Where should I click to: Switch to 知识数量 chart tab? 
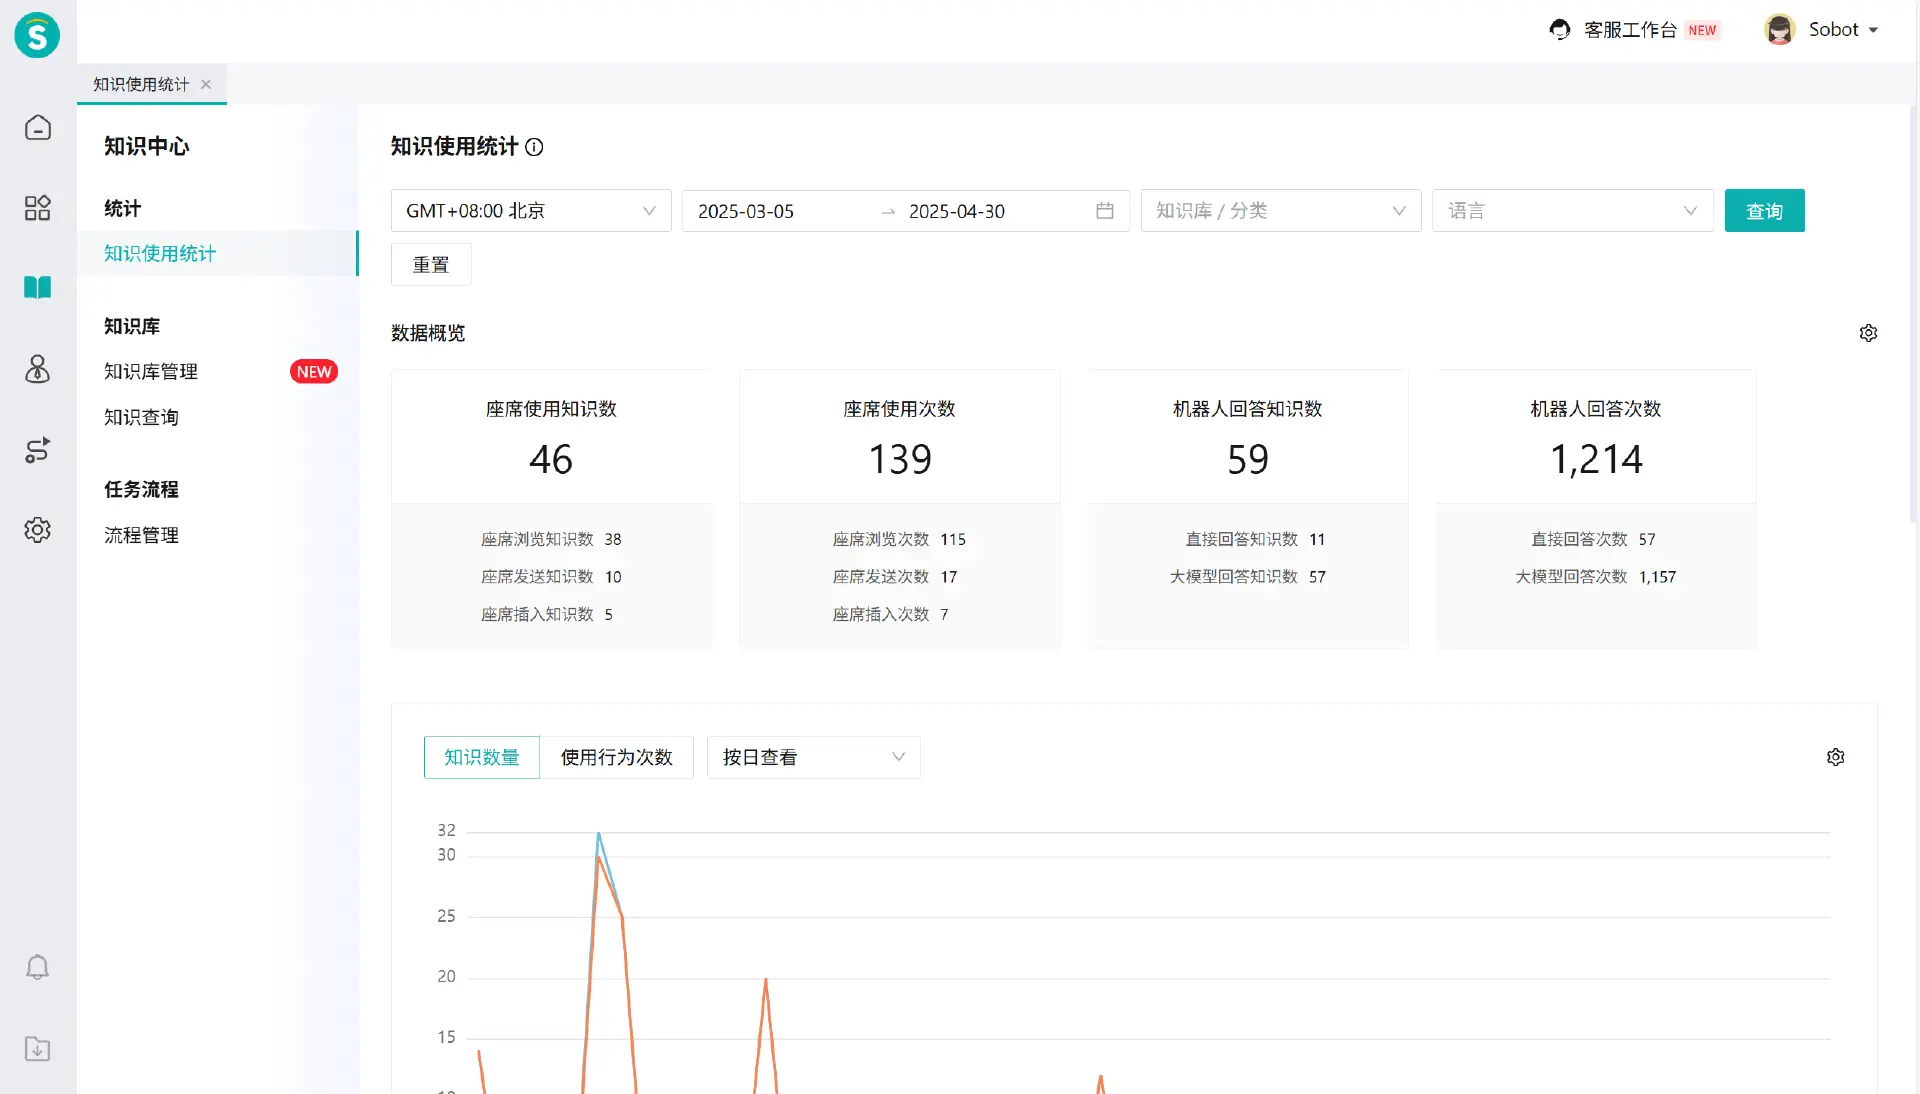(x=482, y=757)
